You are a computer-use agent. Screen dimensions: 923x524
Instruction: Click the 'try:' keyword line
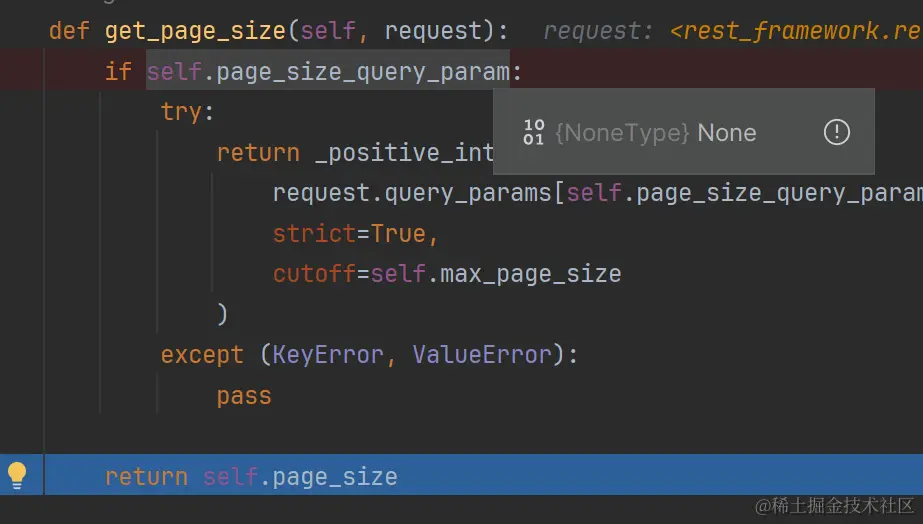[x=188, y=112]
